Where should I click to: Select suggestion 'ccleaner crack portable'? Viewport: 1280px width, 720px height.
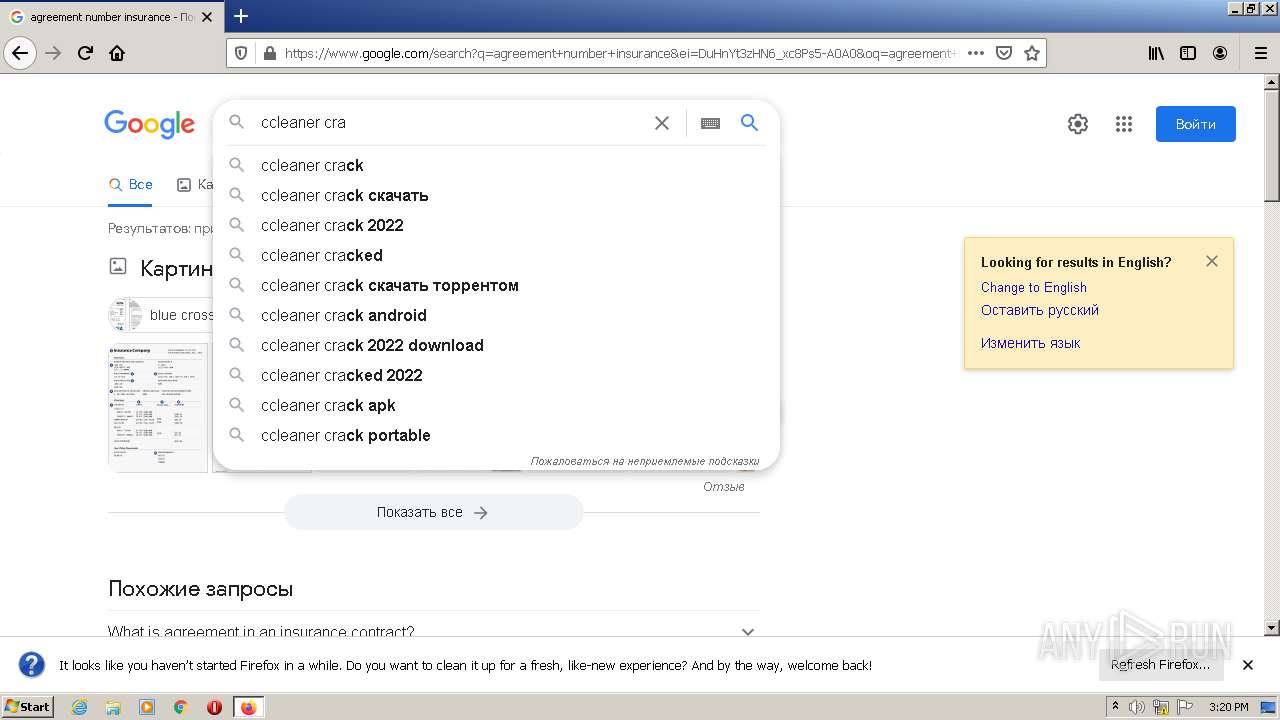(x=496, y=435)
